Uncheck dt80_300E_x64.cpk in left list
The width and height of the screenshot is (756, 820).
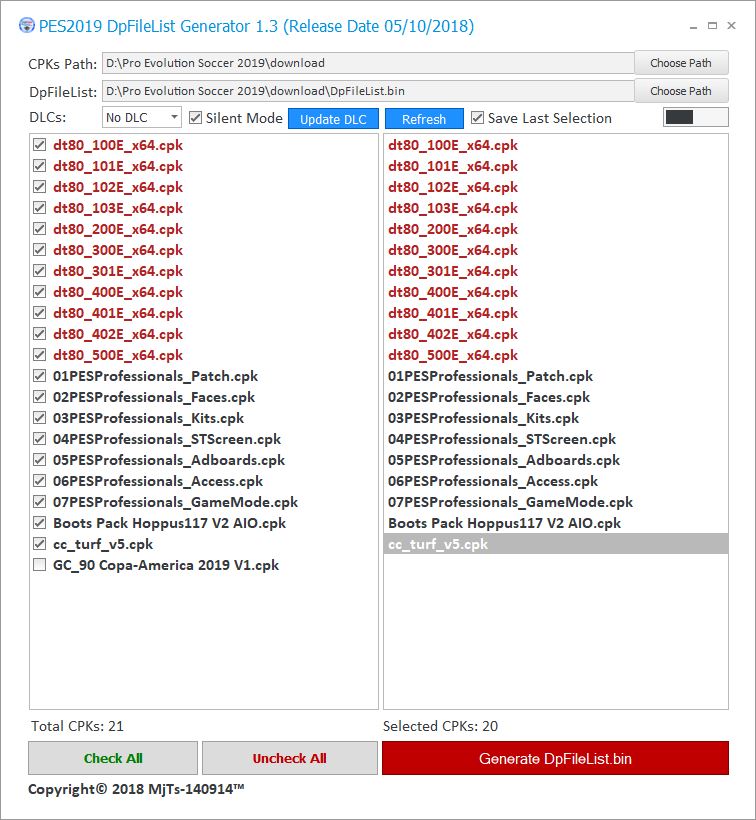(39, 249)
